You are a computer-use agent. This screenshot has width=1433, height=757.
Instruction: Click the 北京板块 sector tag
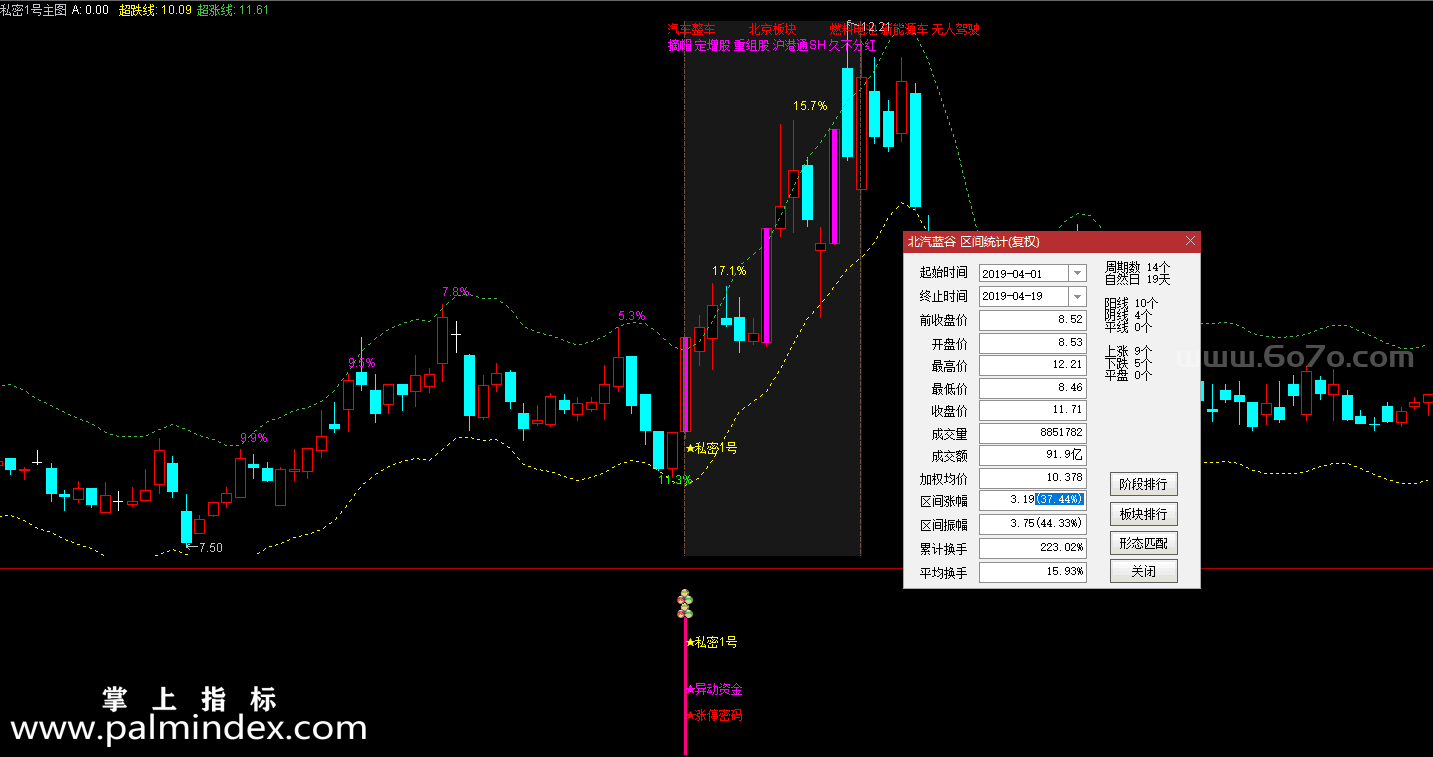tap(772, 30)
